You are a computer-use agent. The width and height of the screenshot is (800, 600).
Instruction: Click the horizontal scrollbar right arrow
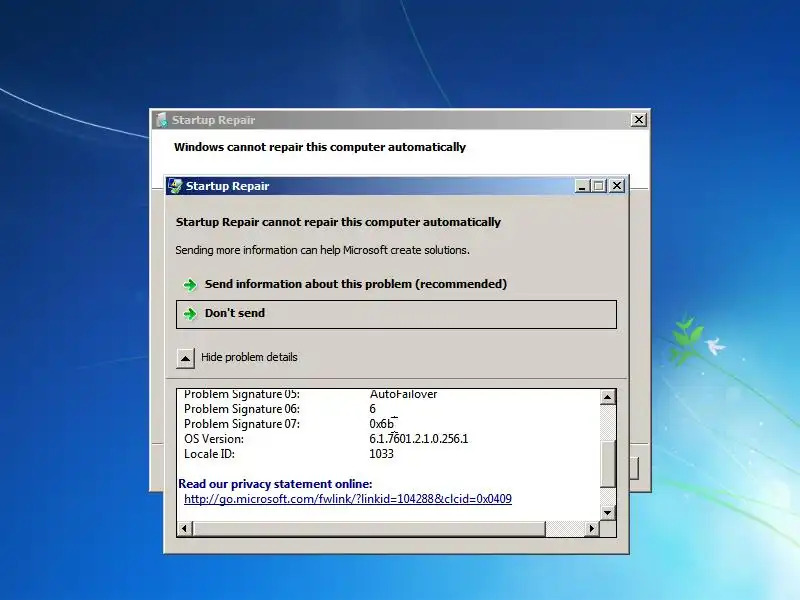point(591,529)
